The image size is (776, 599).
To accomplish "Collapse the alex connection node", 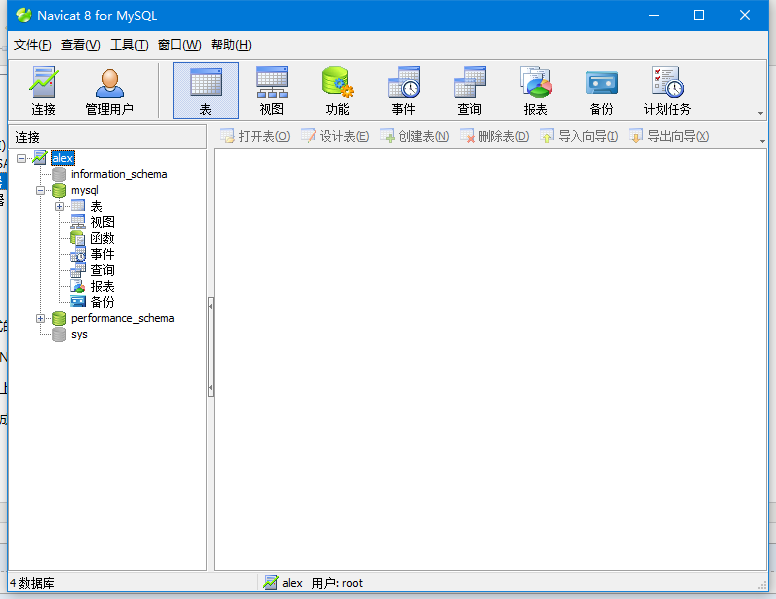I will point(21,158).
